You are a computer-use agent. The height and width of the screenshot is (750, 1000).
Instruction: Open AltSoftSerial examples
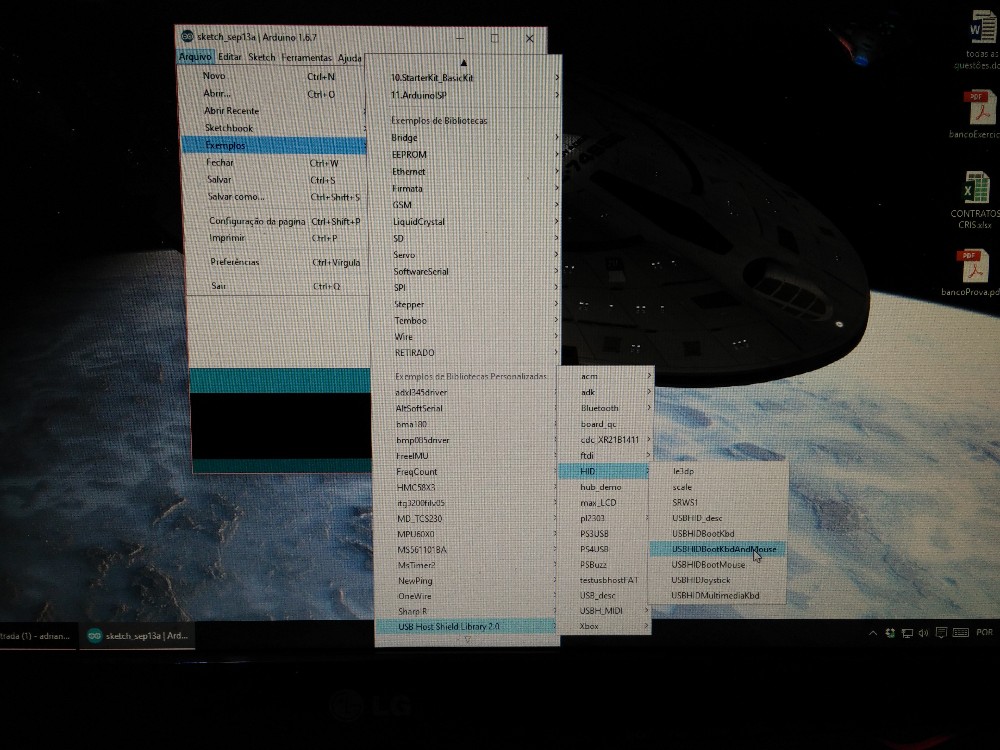466,409
